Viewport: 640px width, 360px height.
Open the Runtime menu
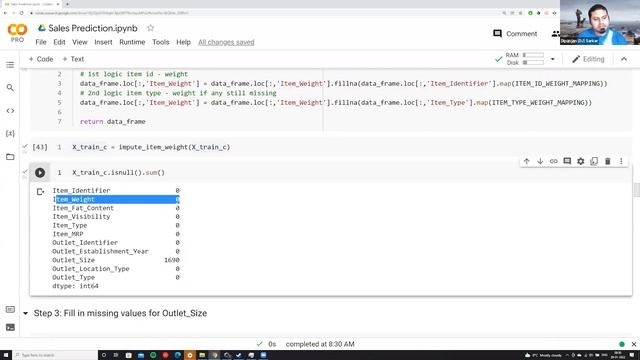point(132,42)
